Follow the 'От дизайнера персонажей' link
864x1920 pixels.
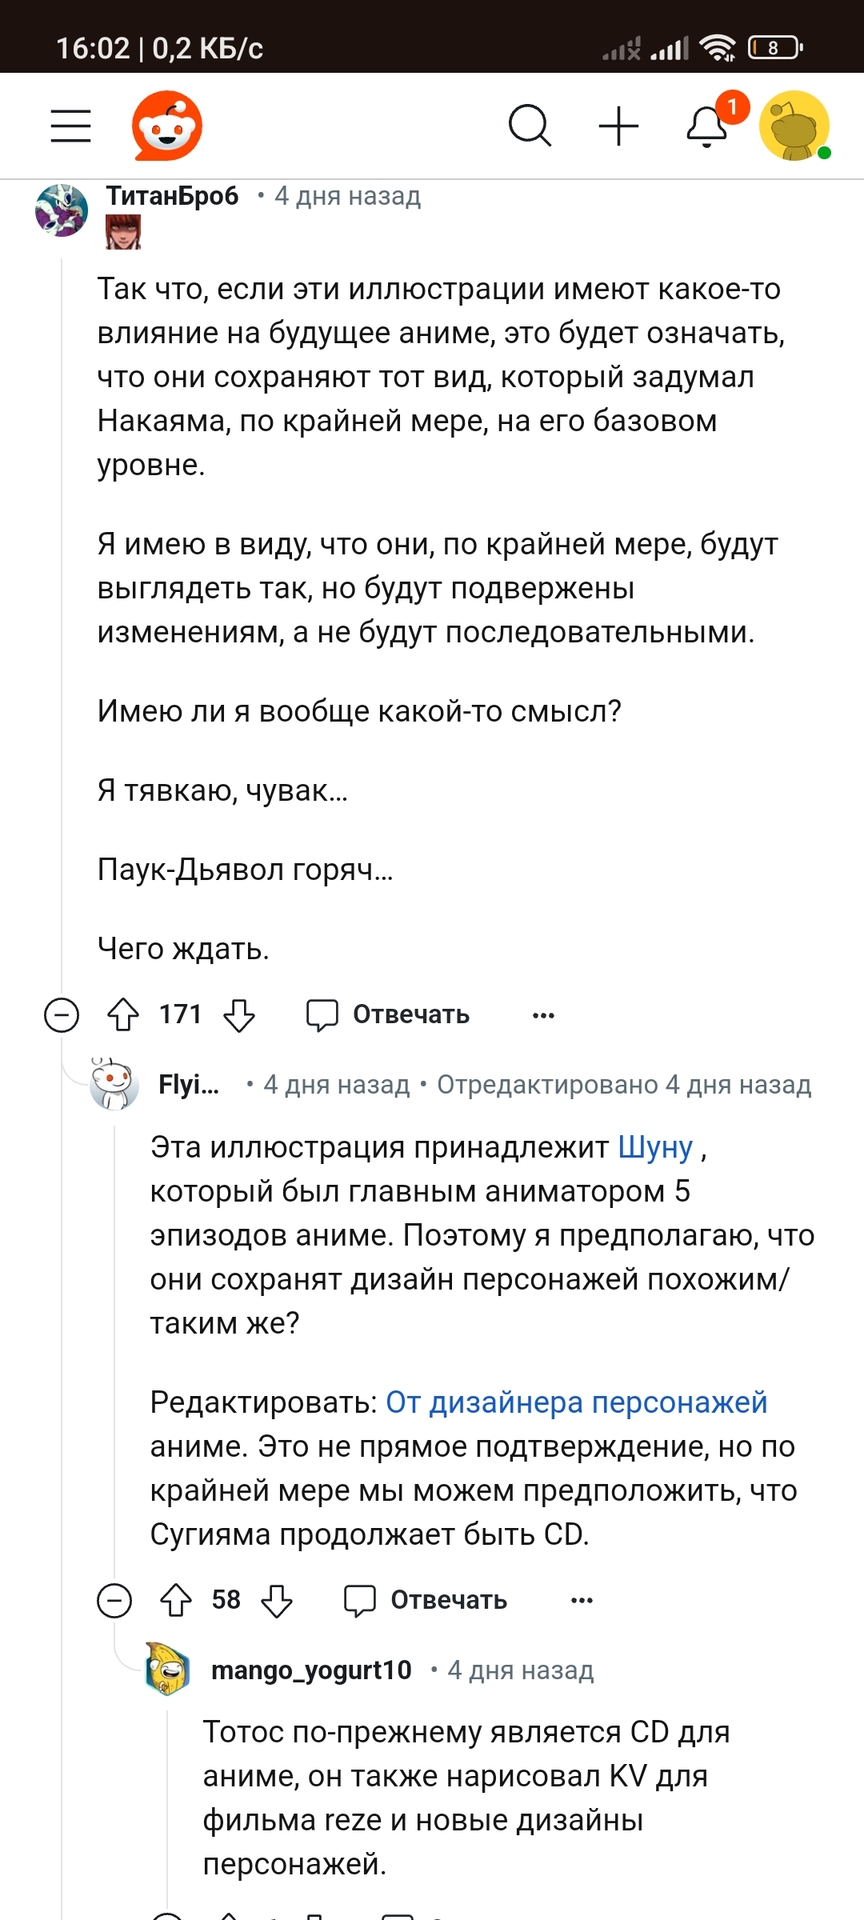pyautogui.click(x=576, y=1402)
